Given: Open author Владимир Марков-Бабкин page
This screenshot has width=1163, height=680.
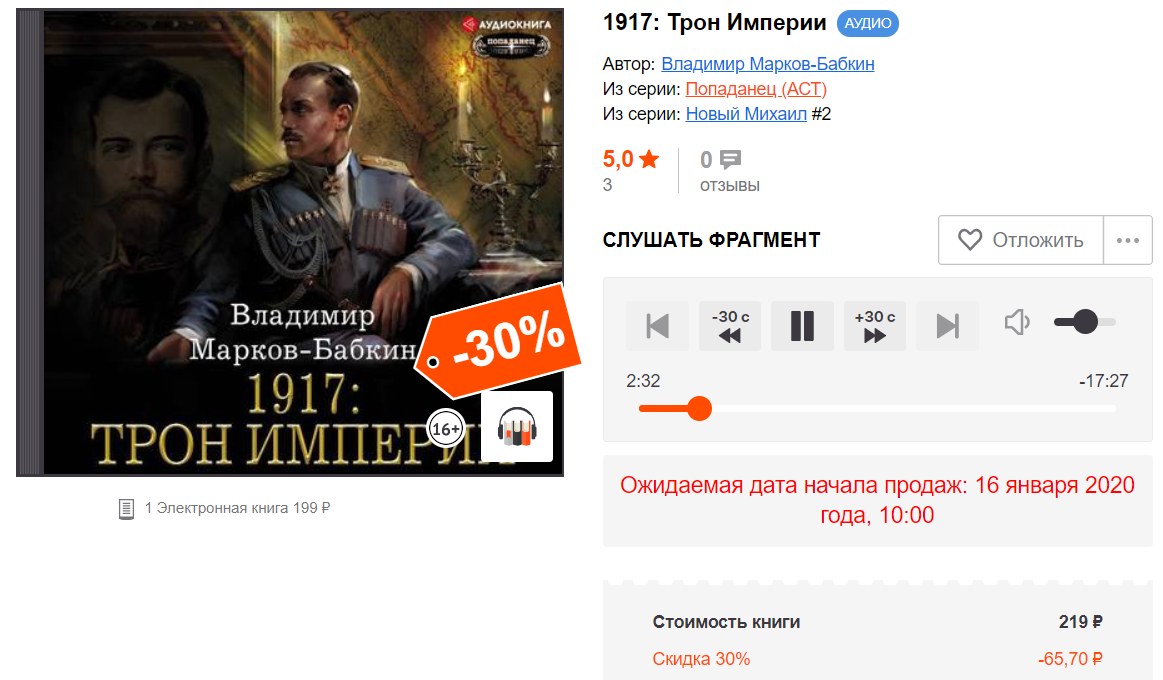Looking at the screenshot, I should point(768,64).
